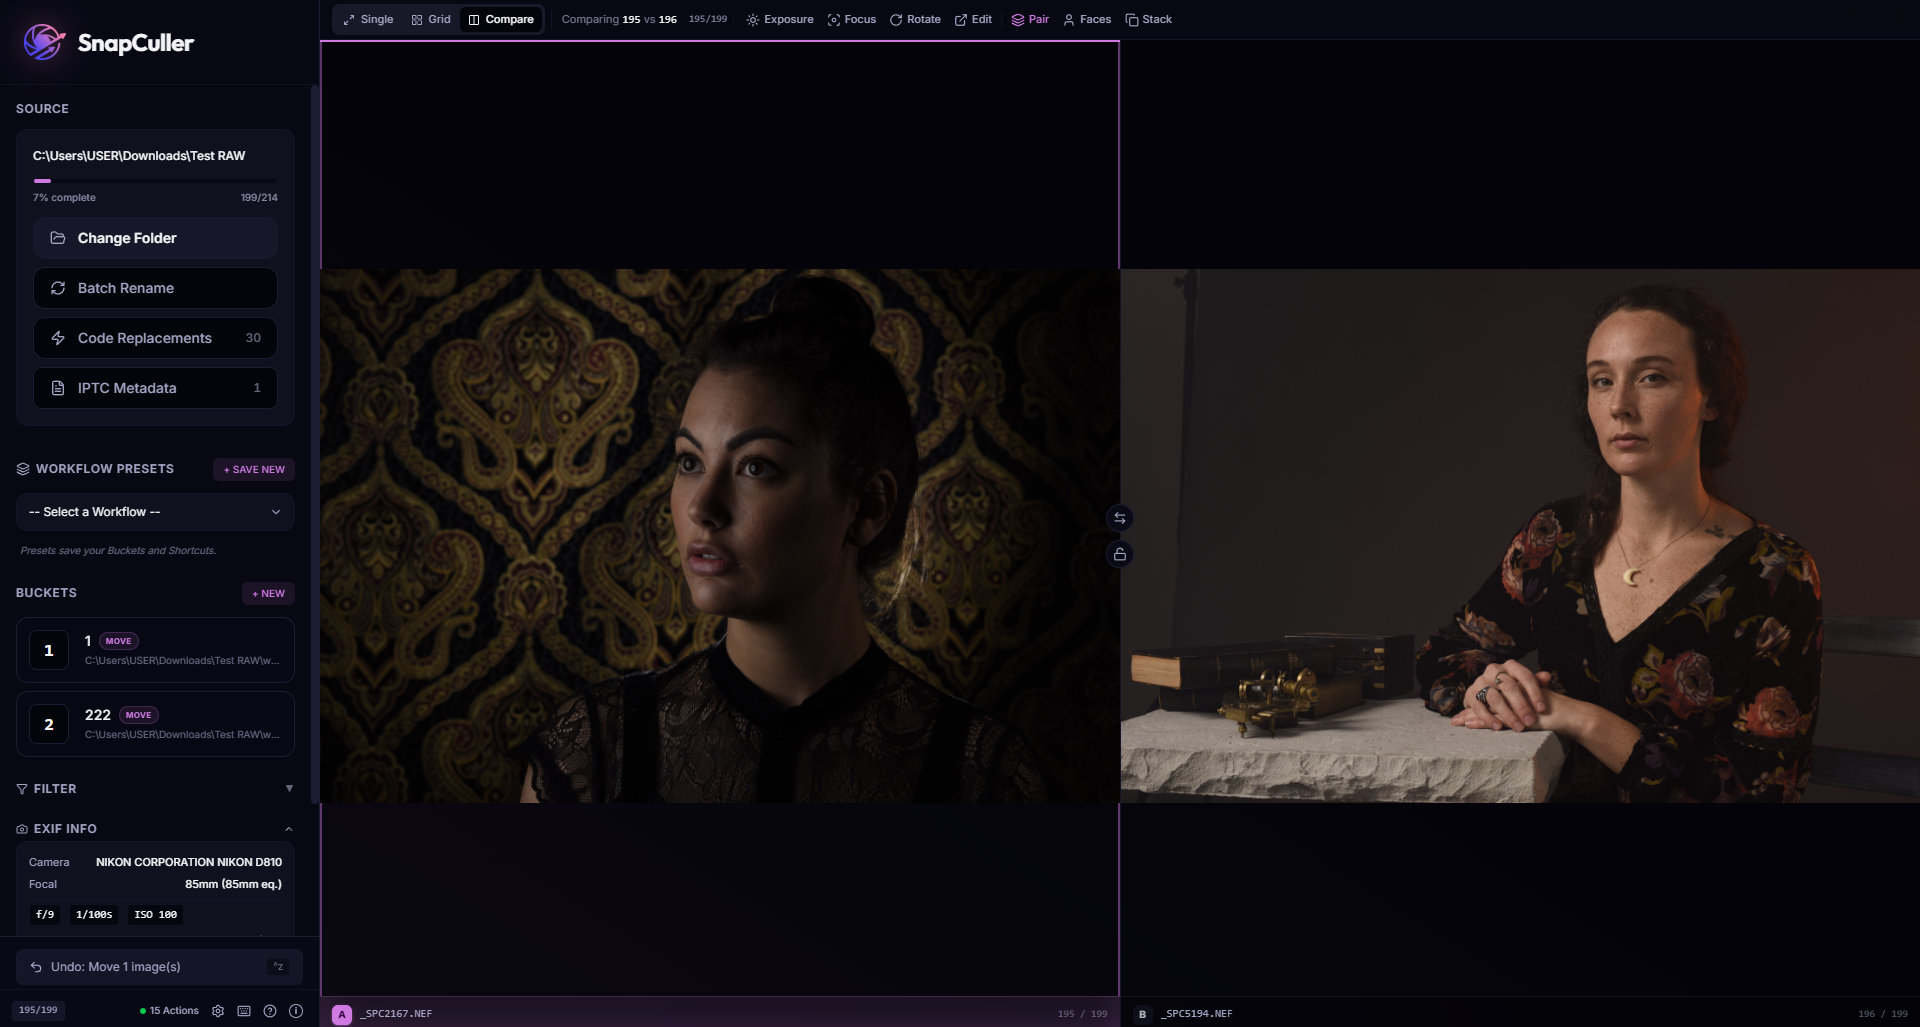Rotate the current image

(915, 19)
